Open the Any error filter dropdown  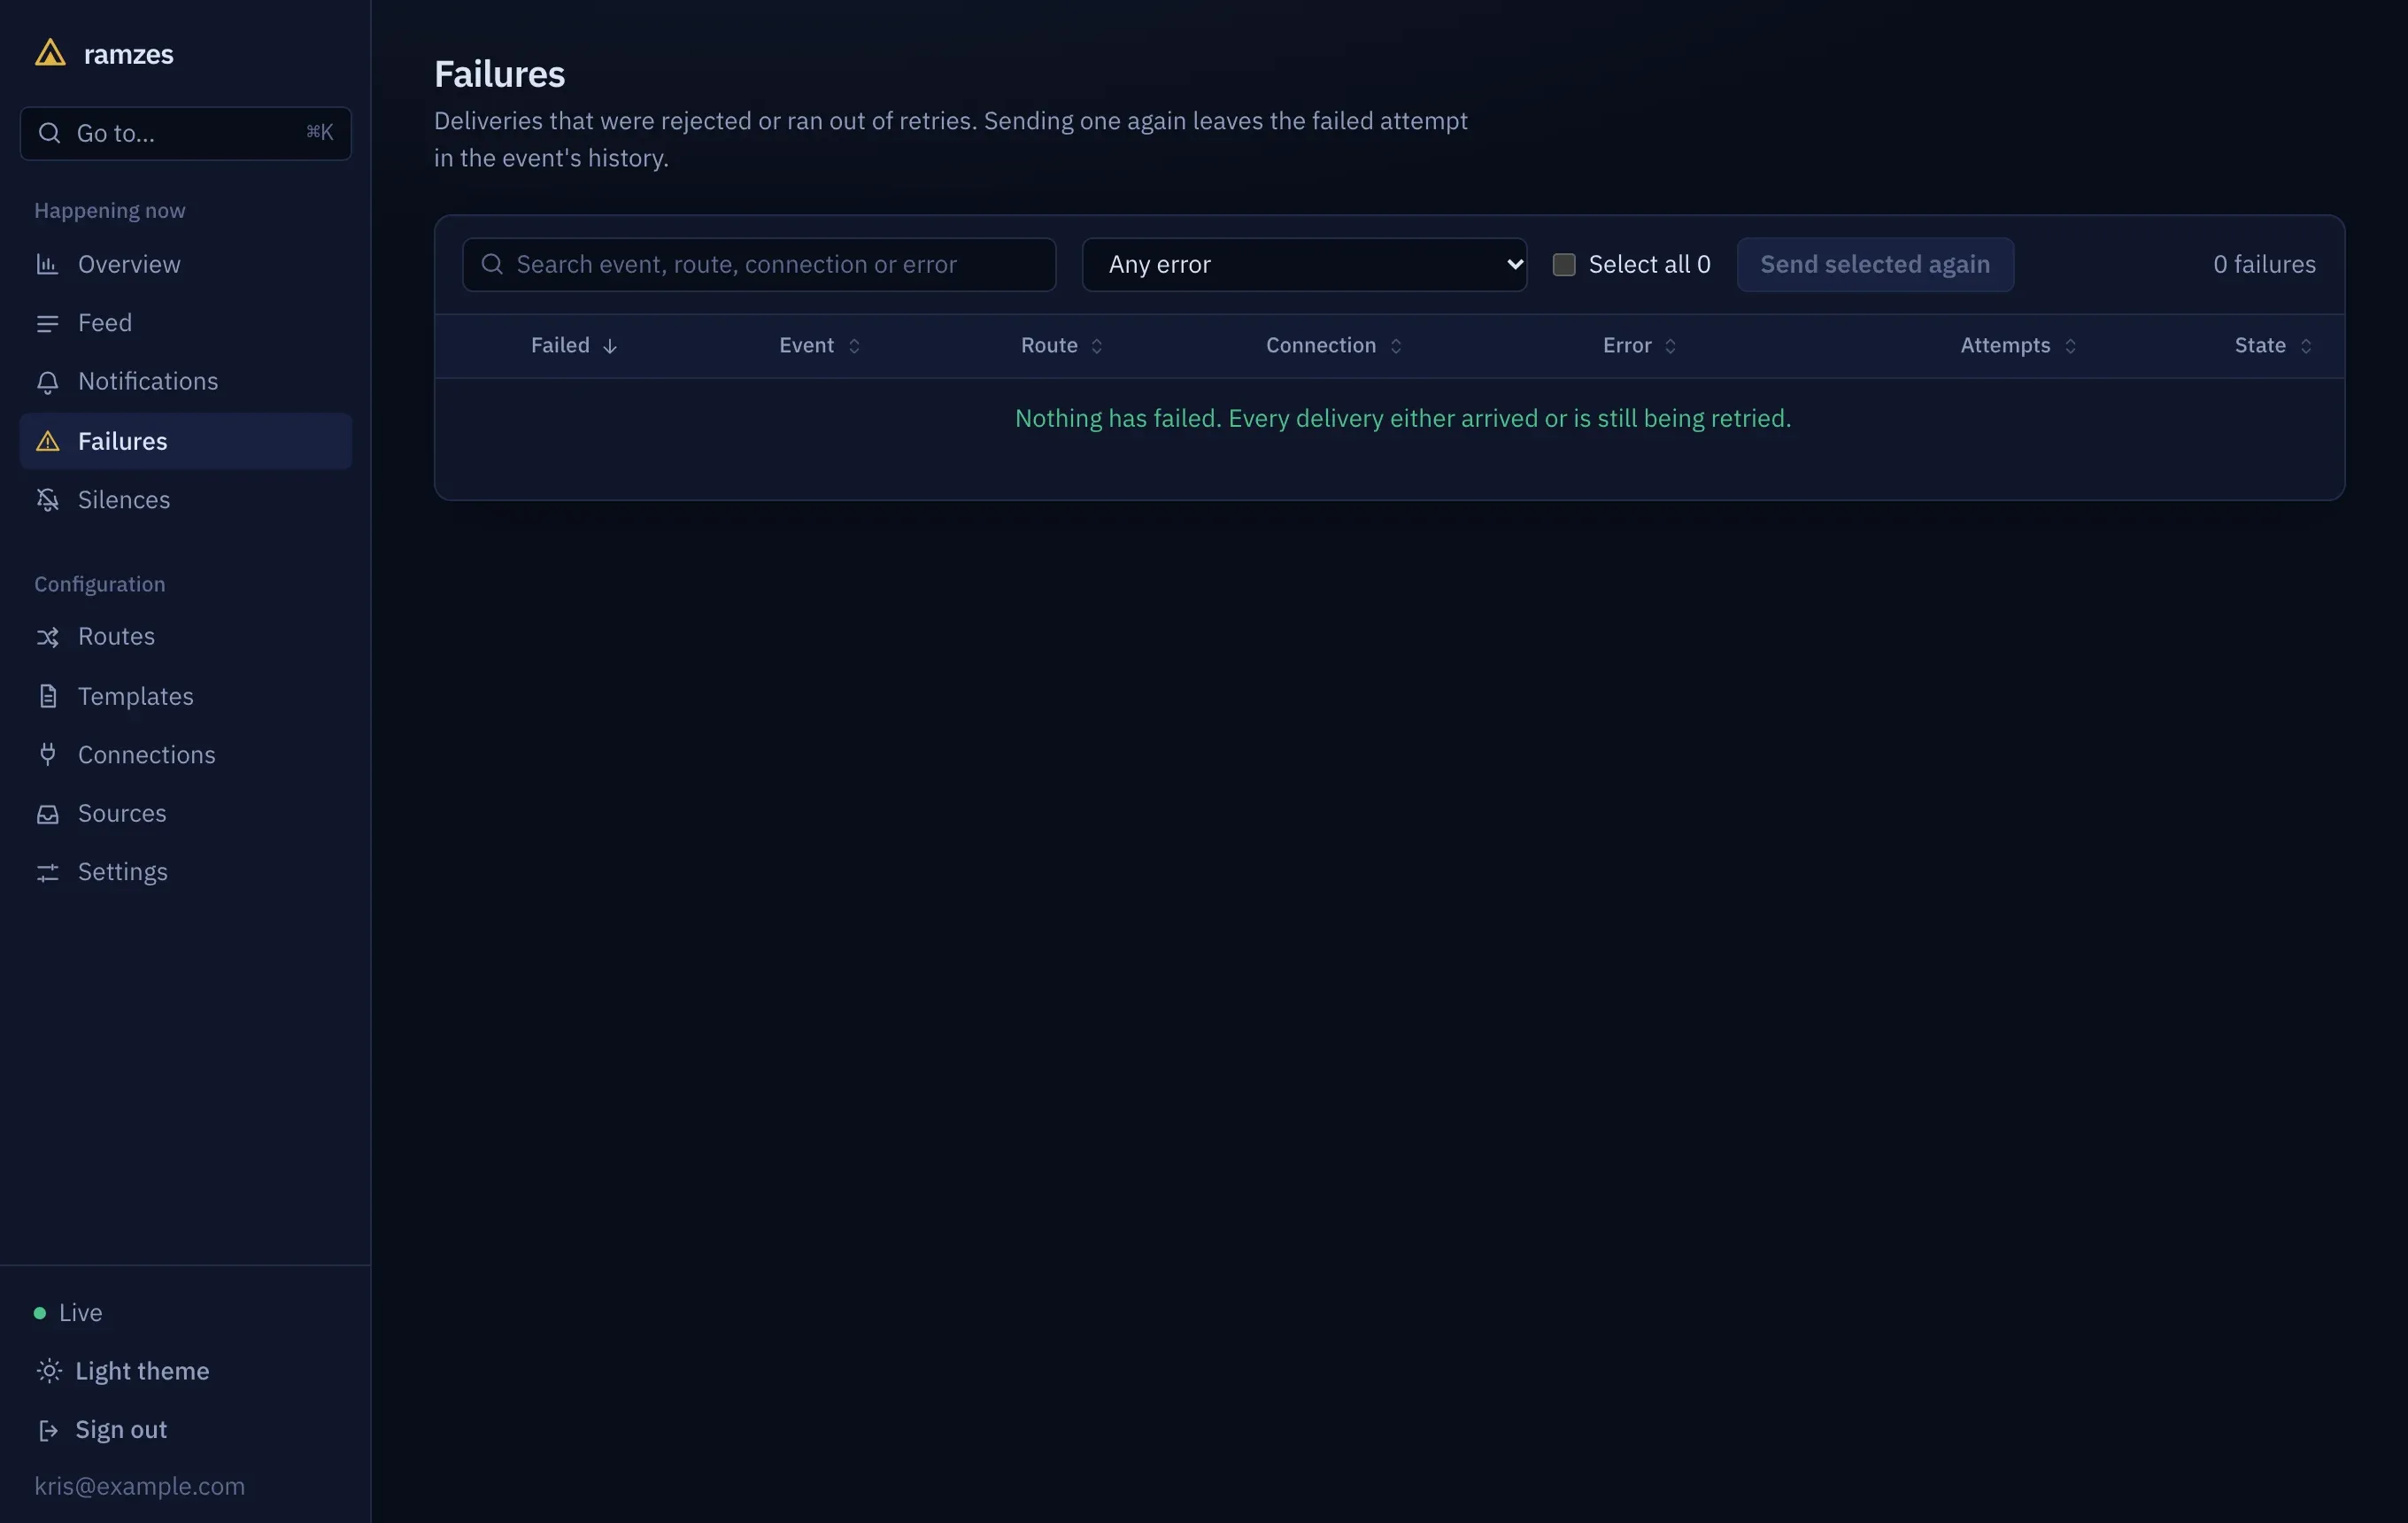tap(1304, 264)
